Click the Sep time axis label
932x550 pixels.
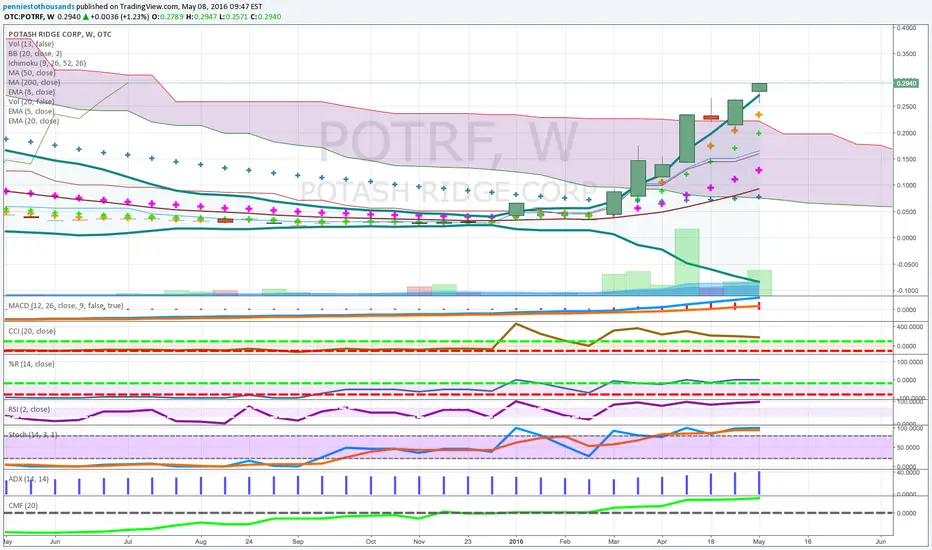[298, 542]
